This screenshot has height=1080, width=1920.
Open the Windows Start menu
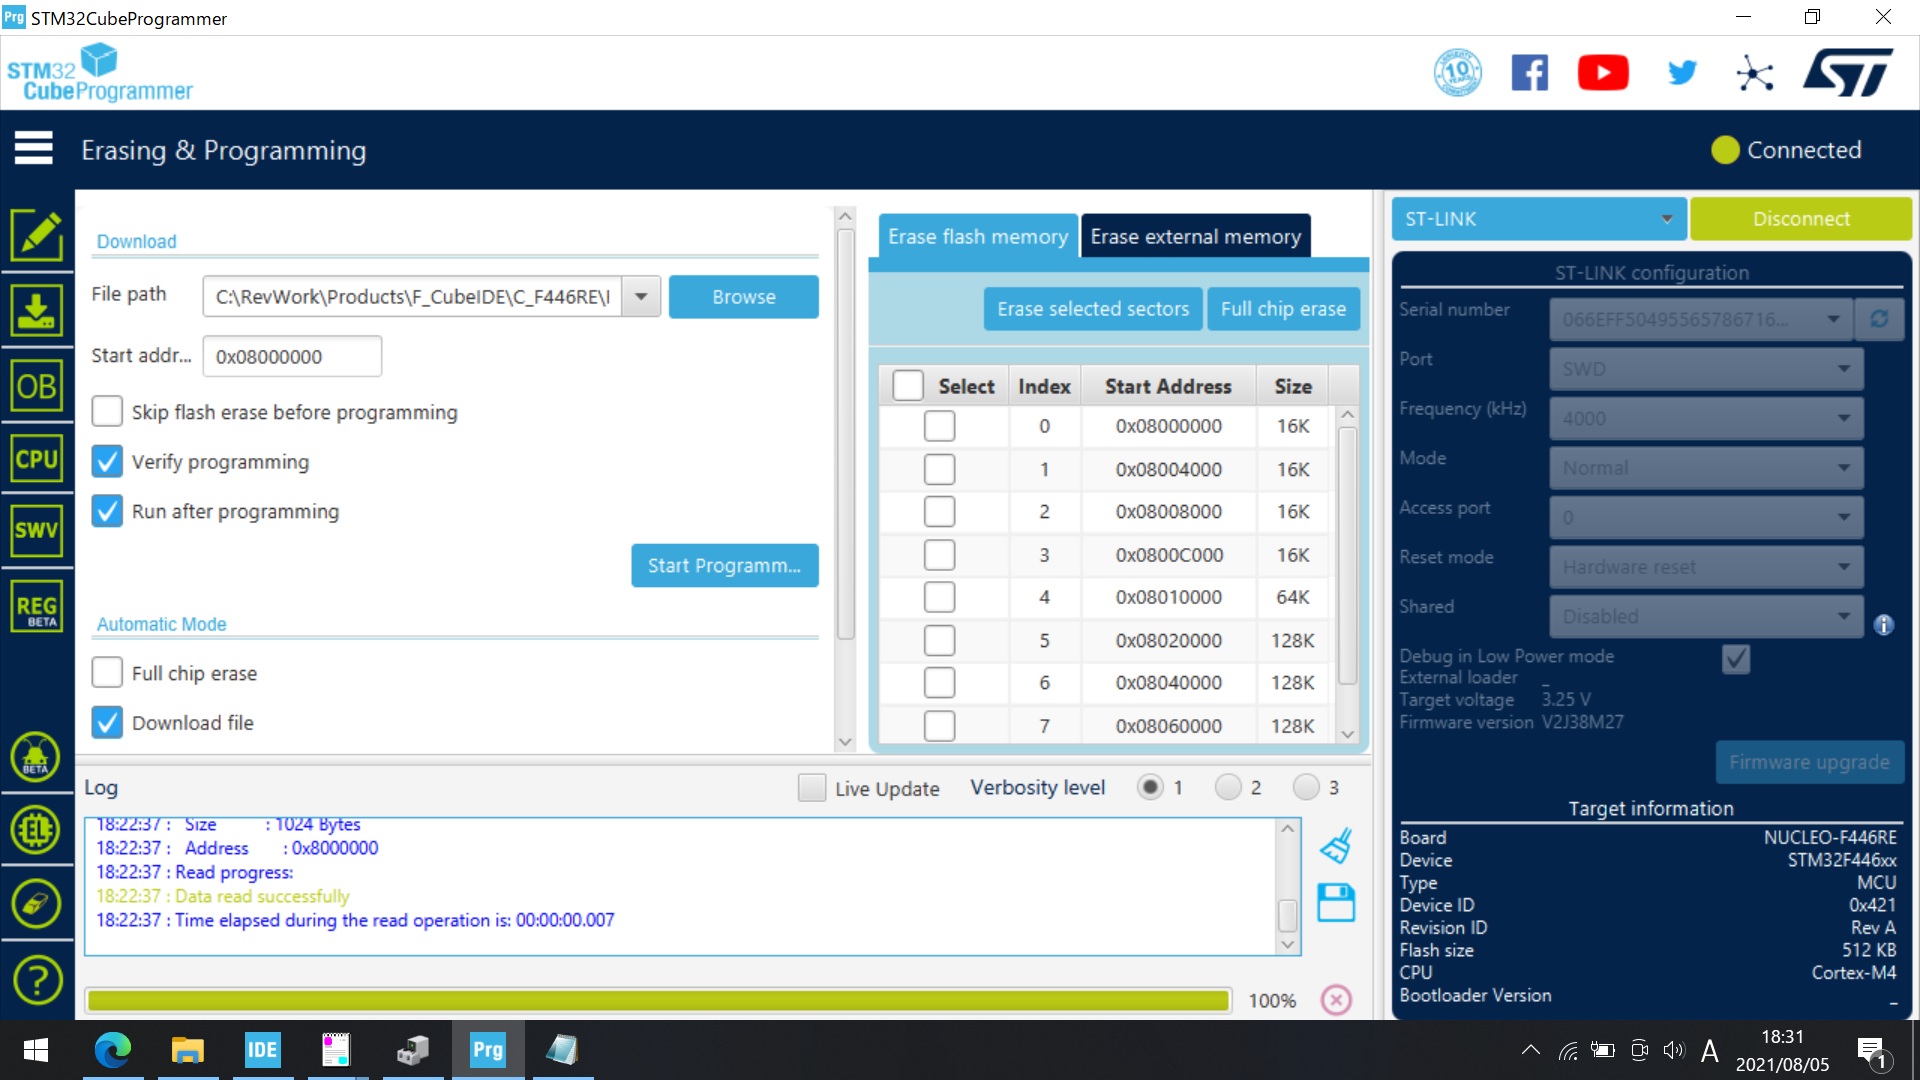36,1050
